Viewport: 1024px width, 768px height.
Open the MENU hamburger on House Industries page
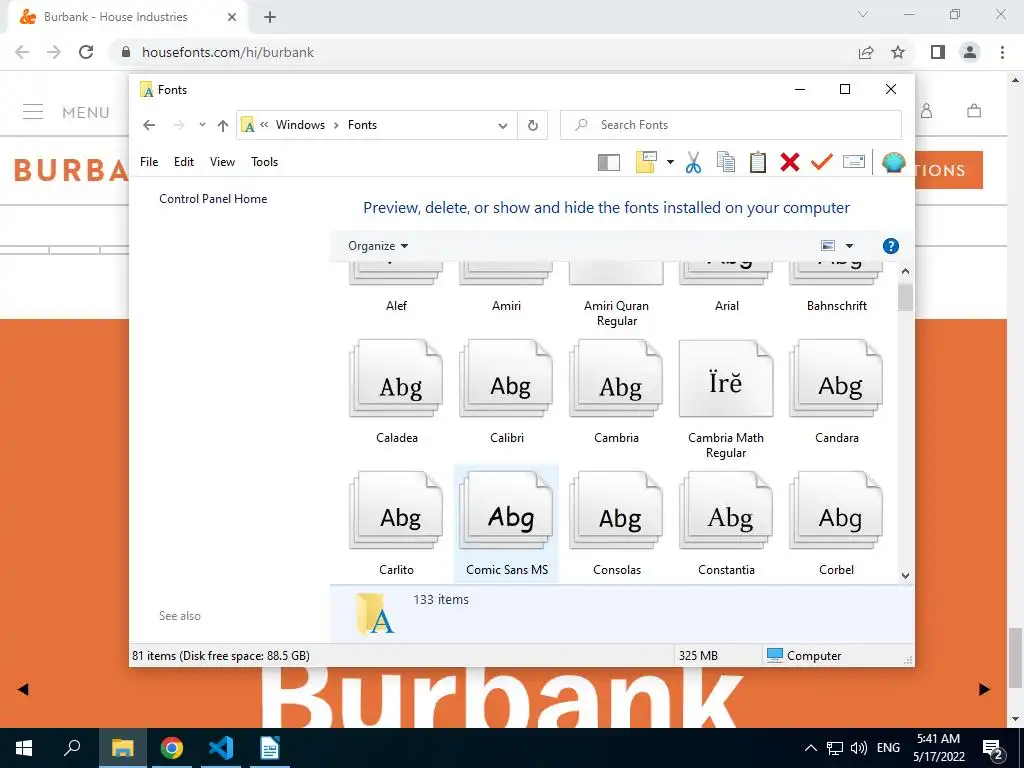click(33, 112)
